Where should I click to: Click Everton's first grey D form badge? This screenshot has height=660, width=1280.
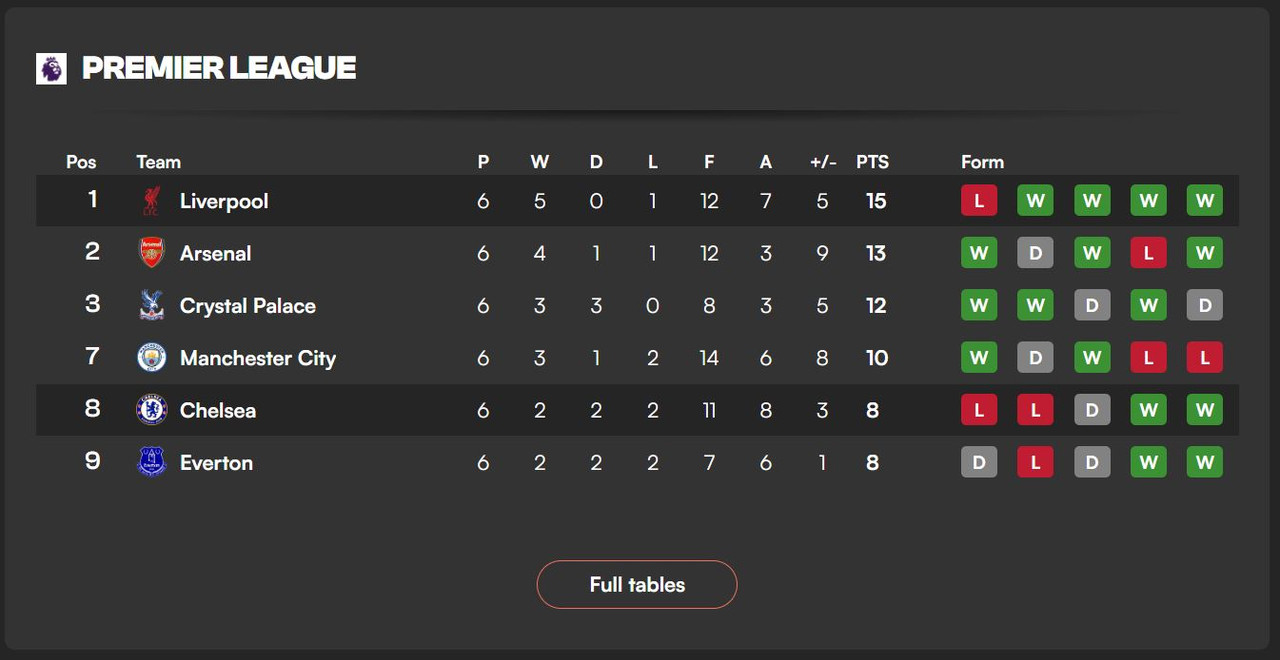979,462
